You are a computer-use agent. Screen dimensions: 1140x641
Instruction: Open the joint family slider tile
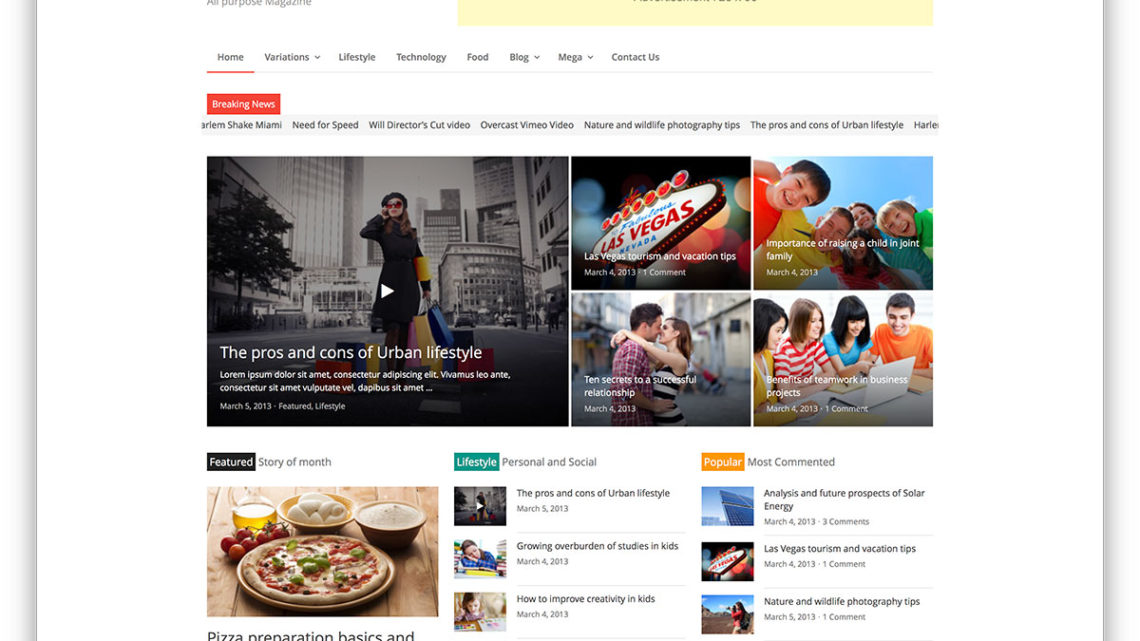(x=843, y=223)
